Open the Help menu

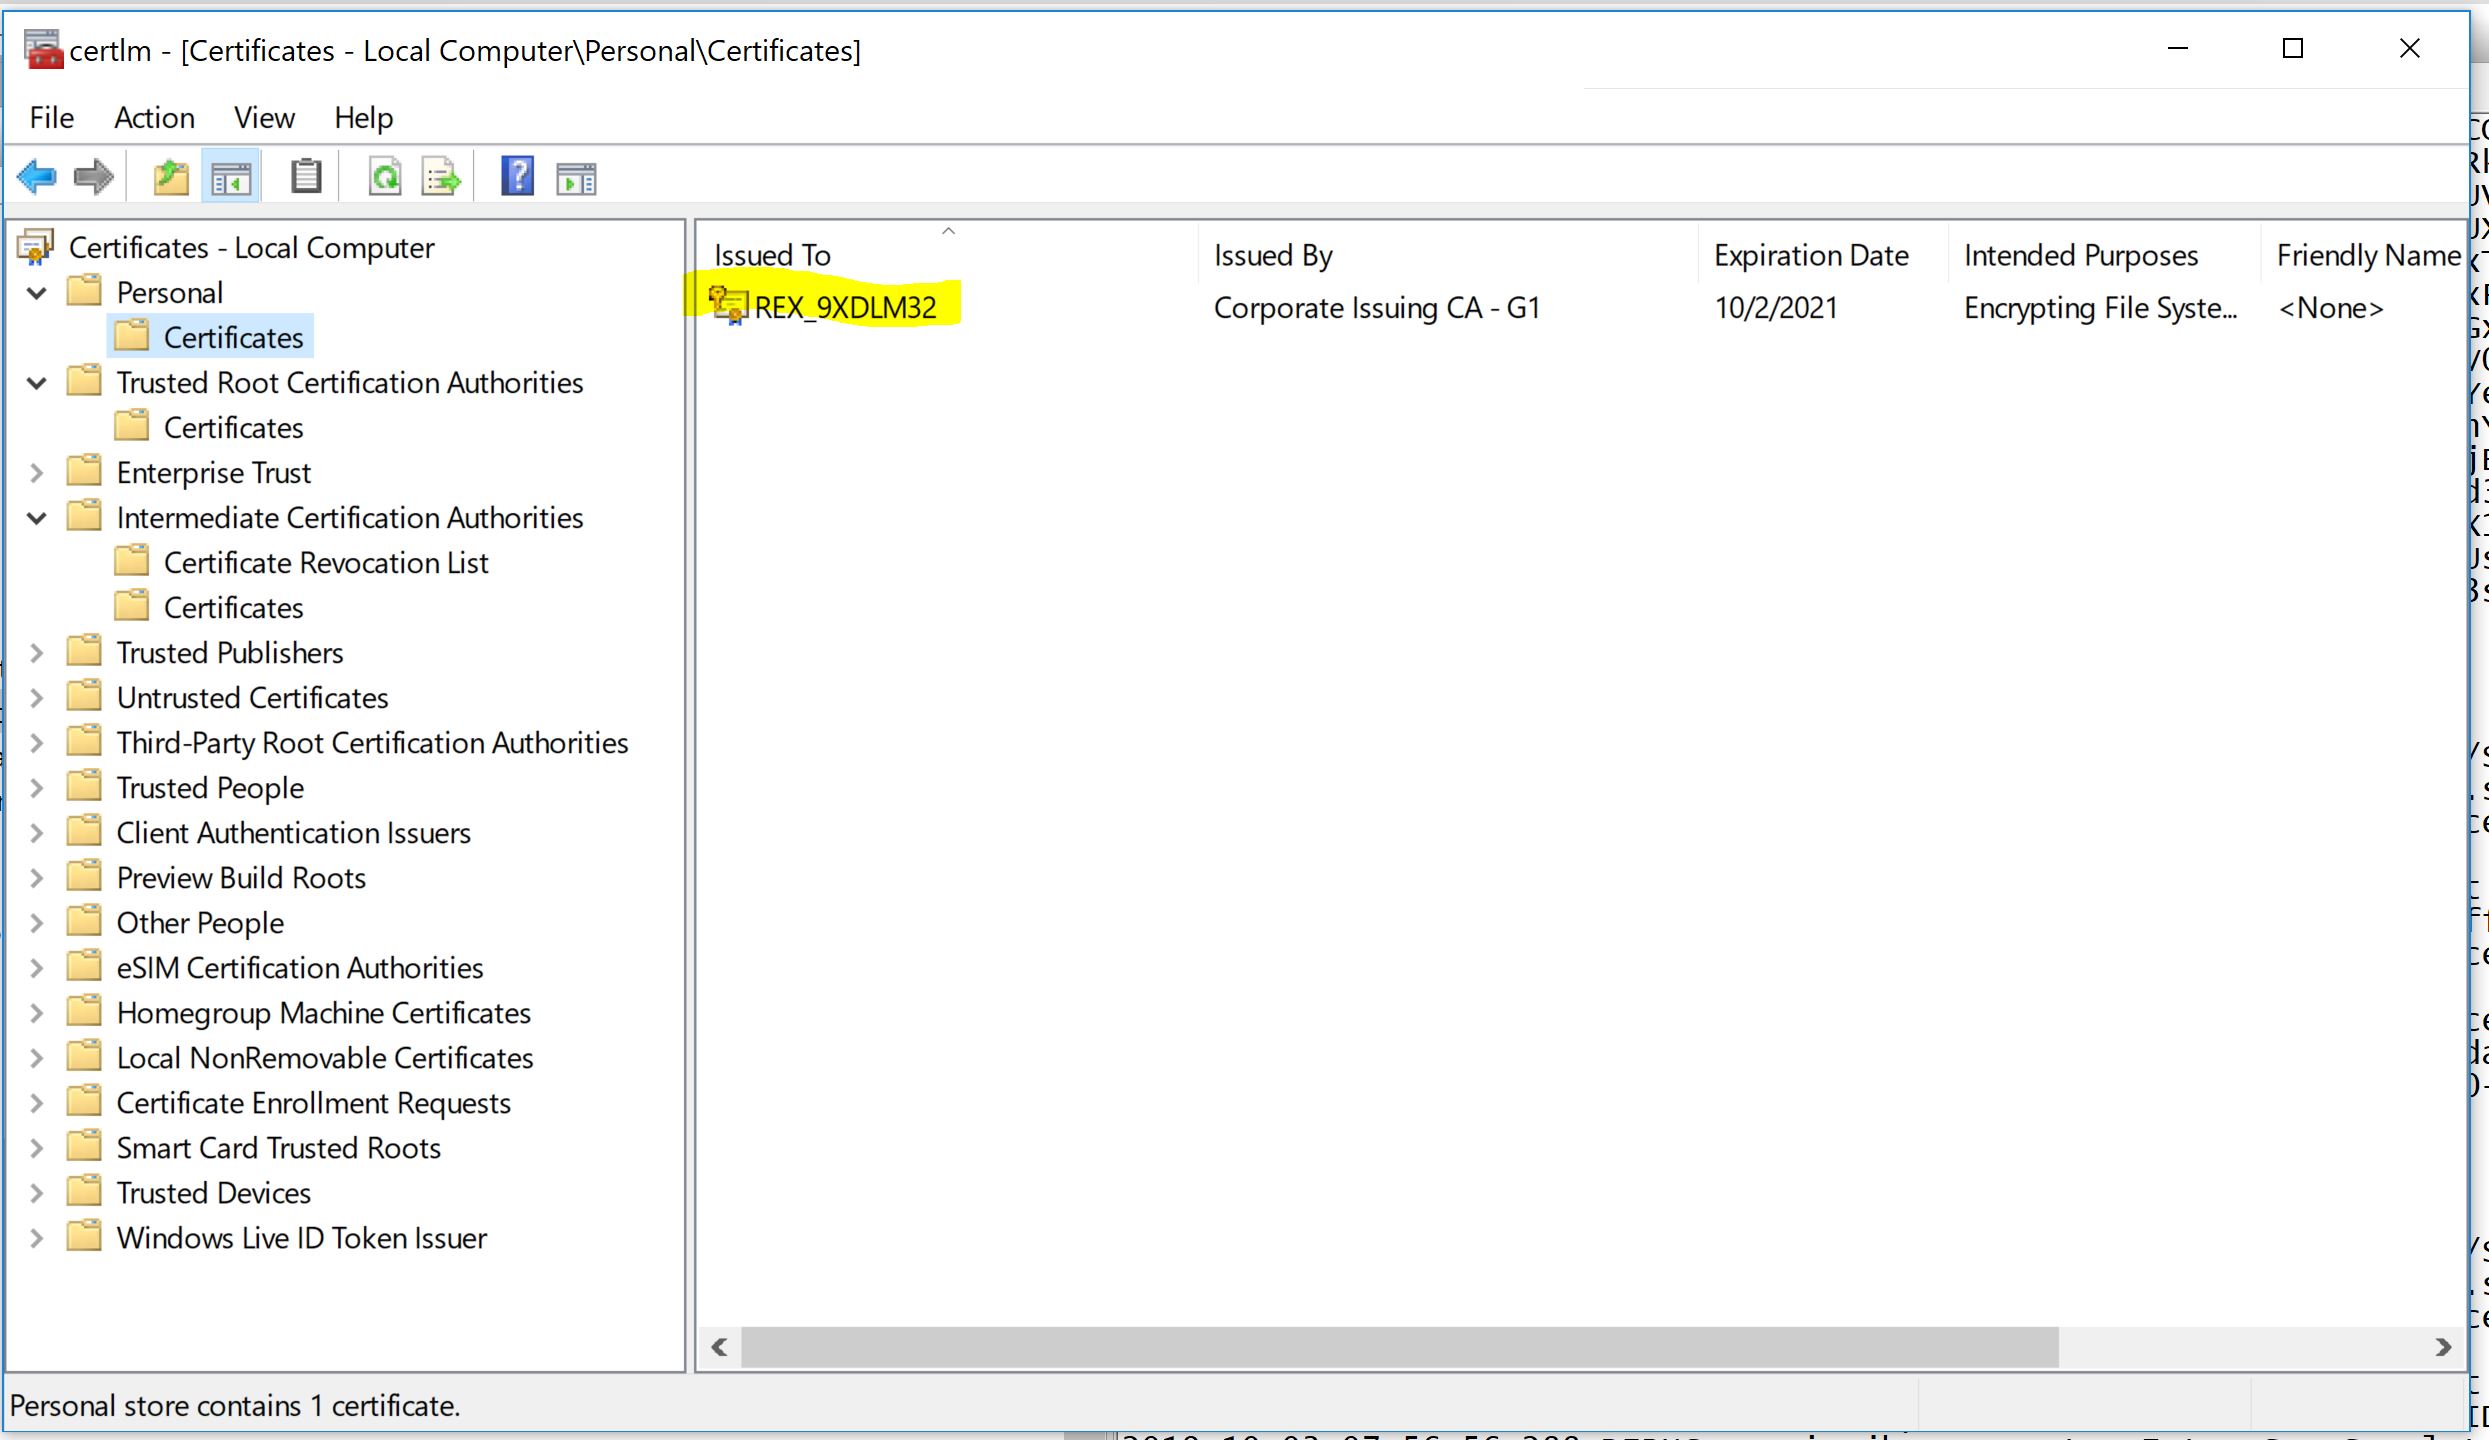tap(360, 118)
